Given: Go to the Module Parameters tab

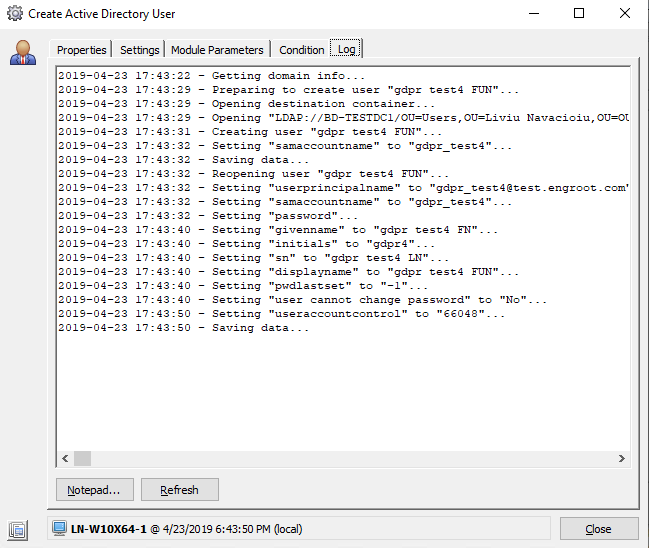Looking at the screenshot, I should (x=218, y=50).
